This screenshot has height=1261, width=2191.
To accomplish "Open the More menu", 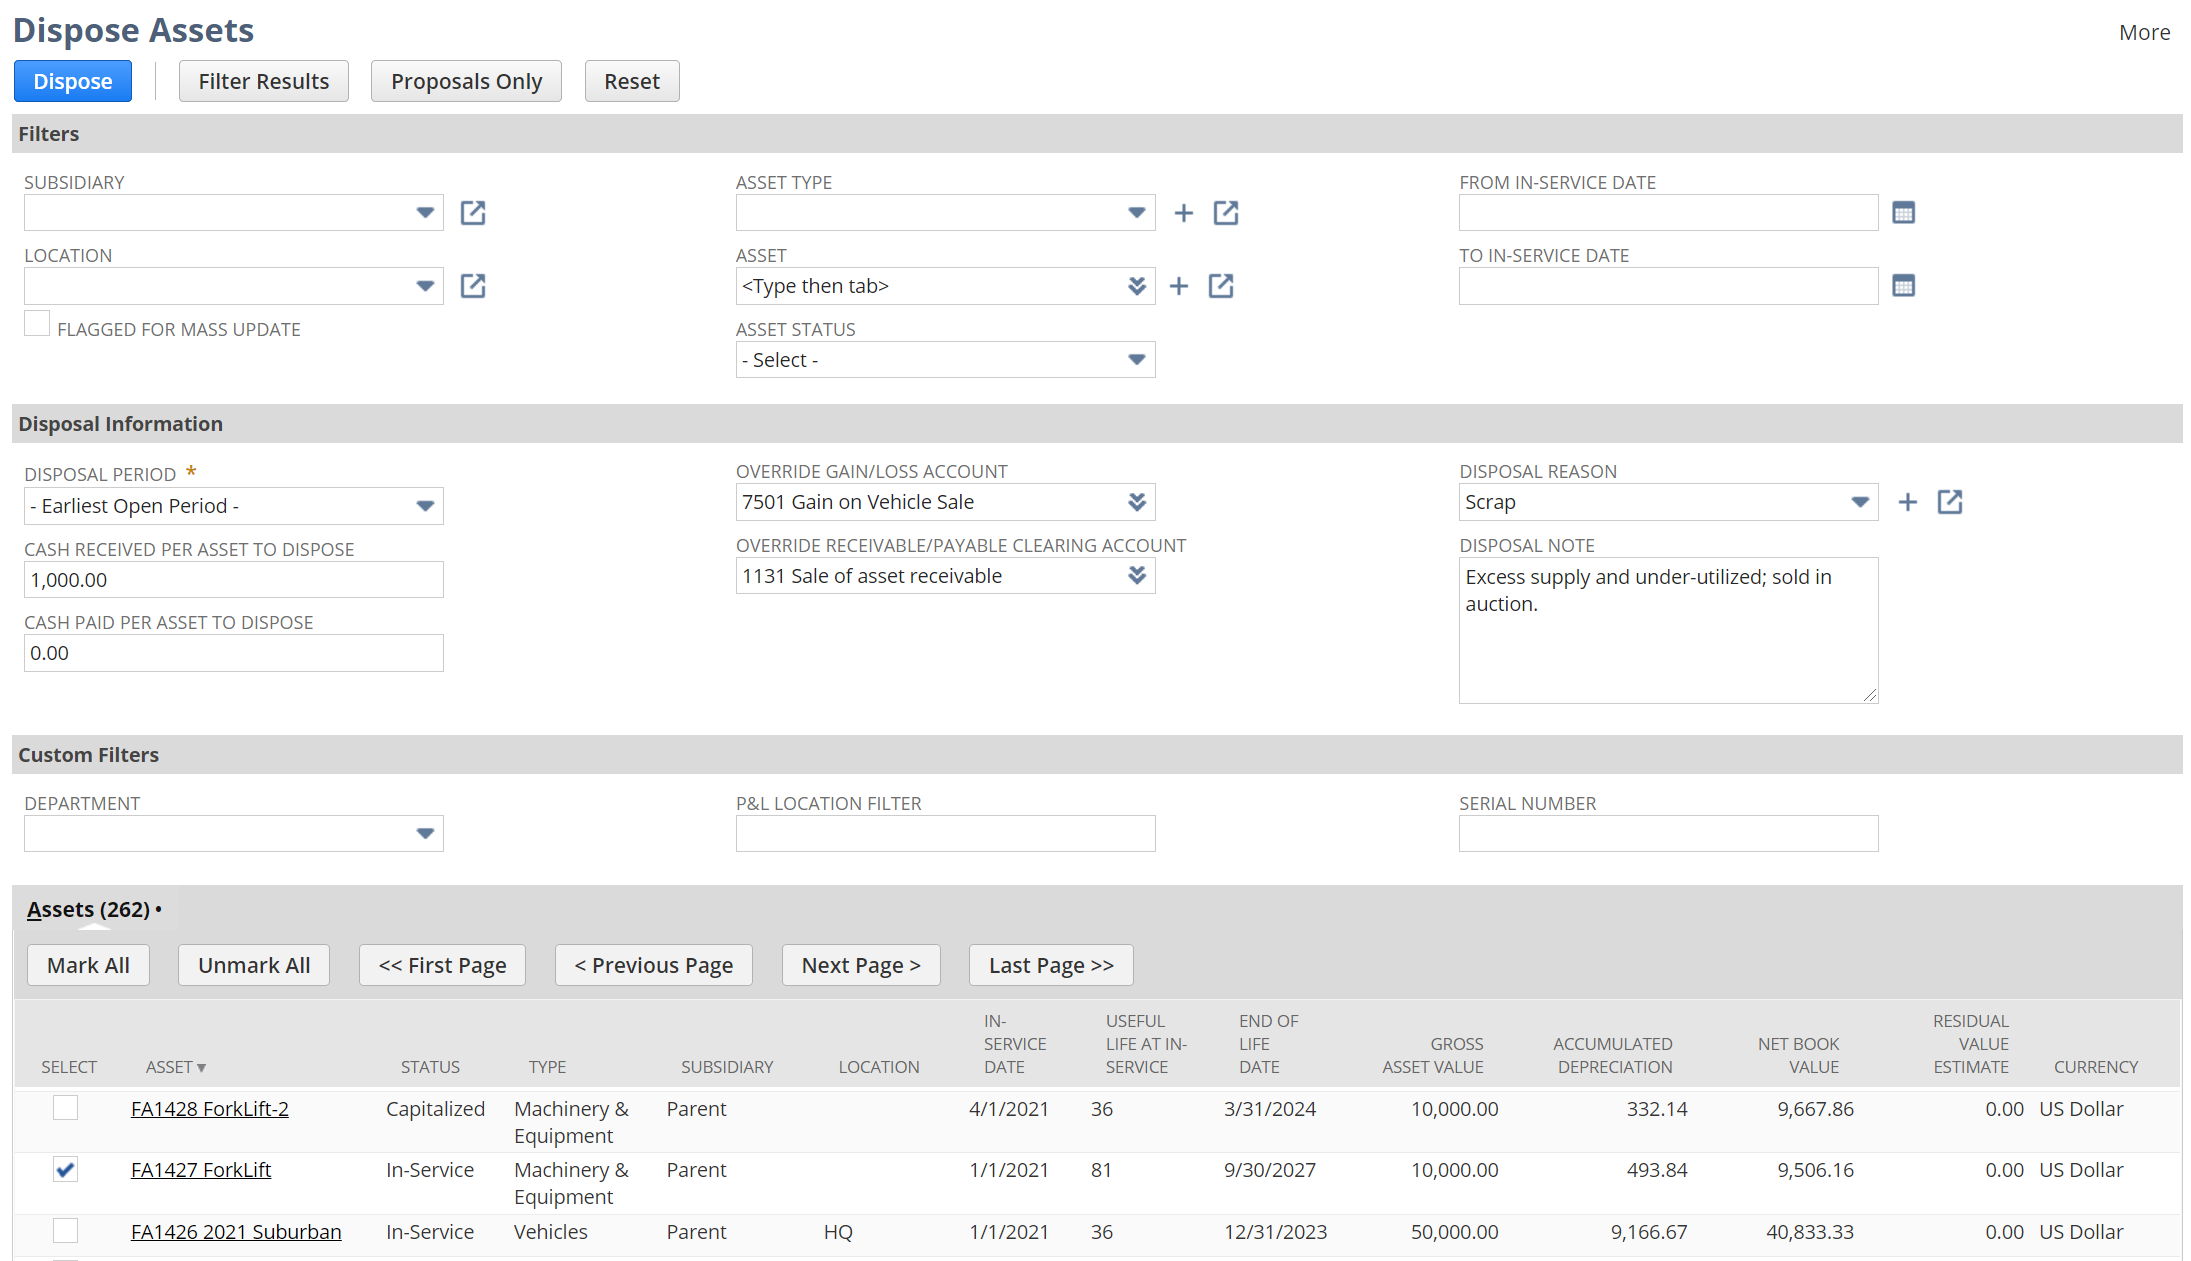I will pos(2143,32).
